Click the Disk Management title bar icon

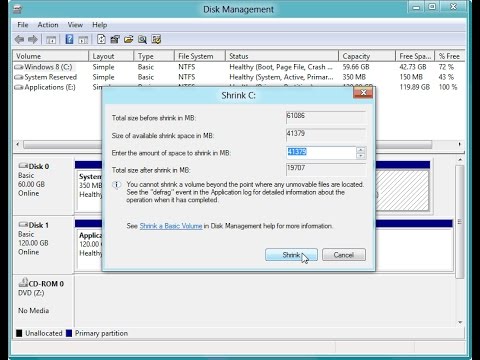(x=17, y=9)
